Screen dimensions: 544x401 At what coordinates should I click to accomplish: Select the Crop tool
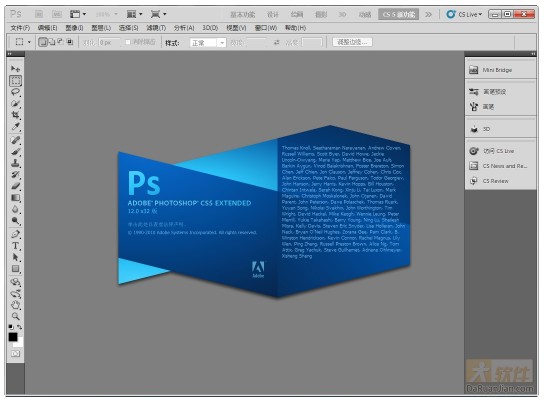(x=15, y=115)
